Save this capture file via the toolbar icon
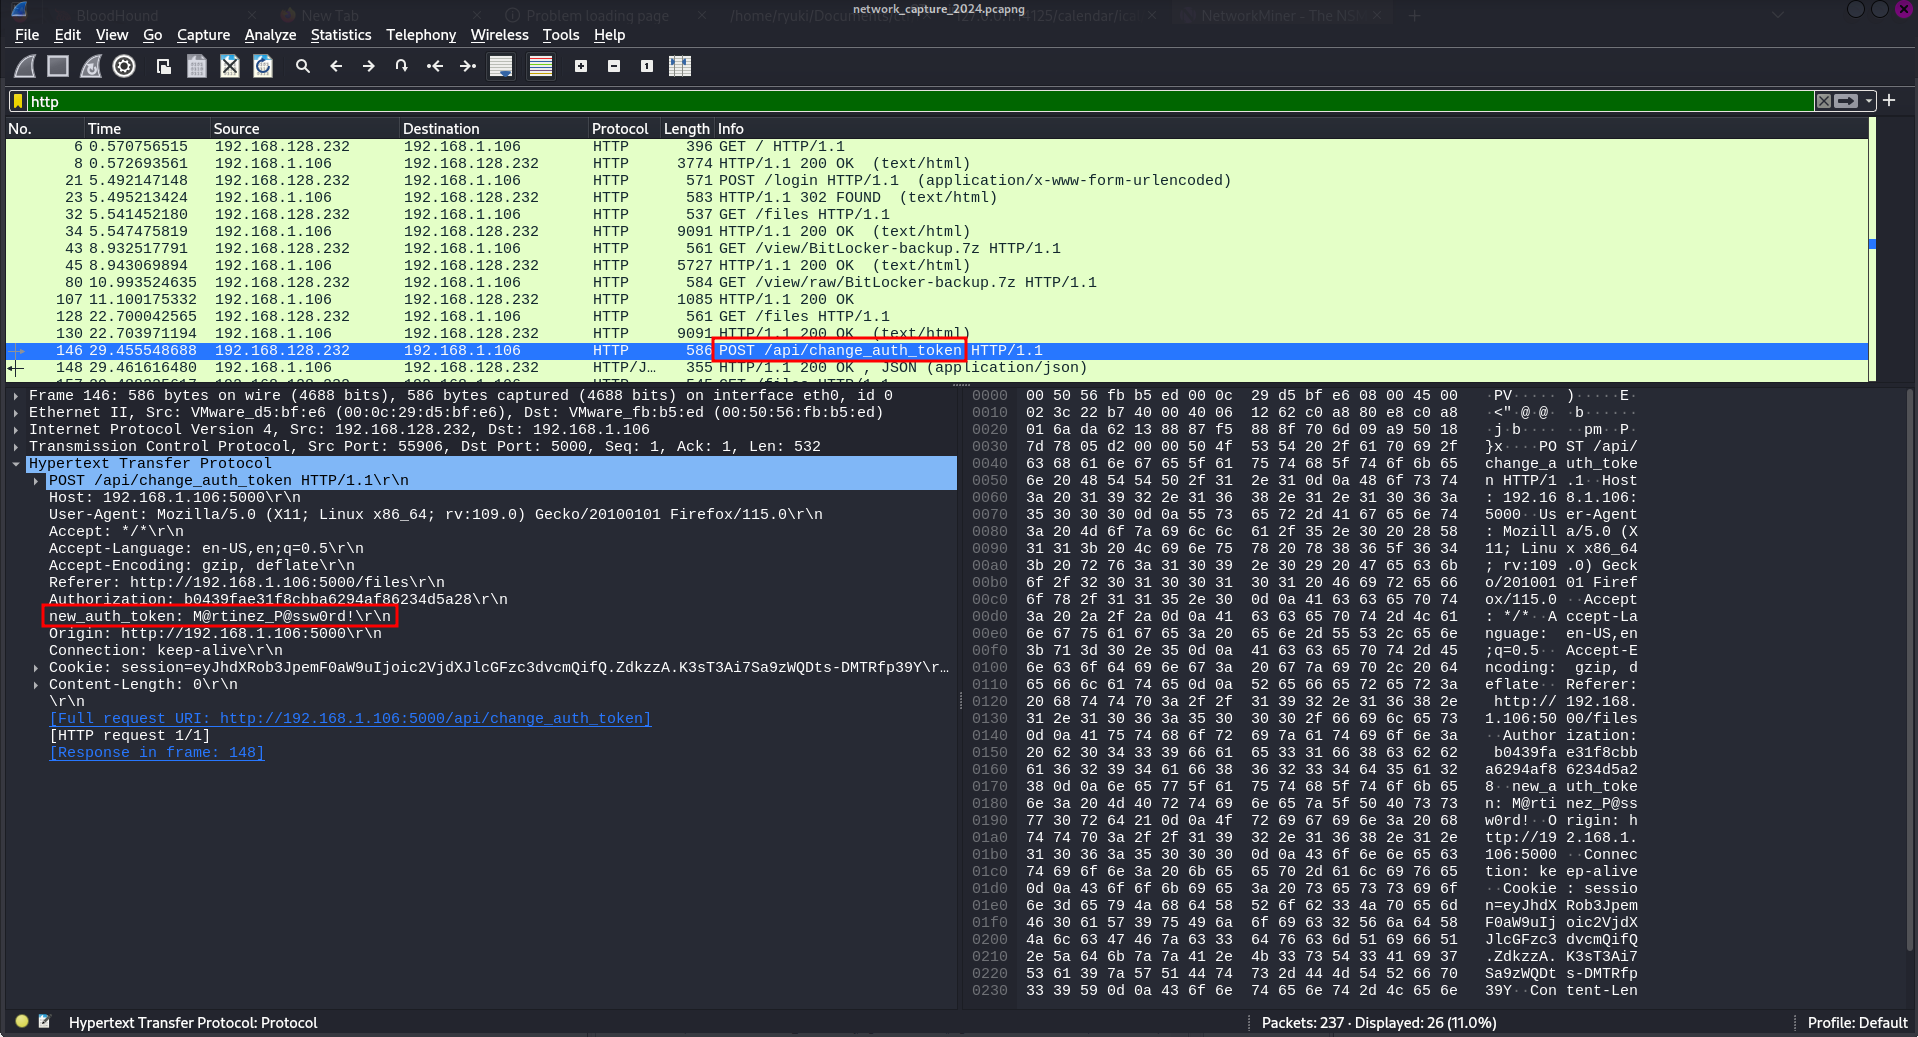Viewport: 1918px width, 1037px height. click(197, 66)
